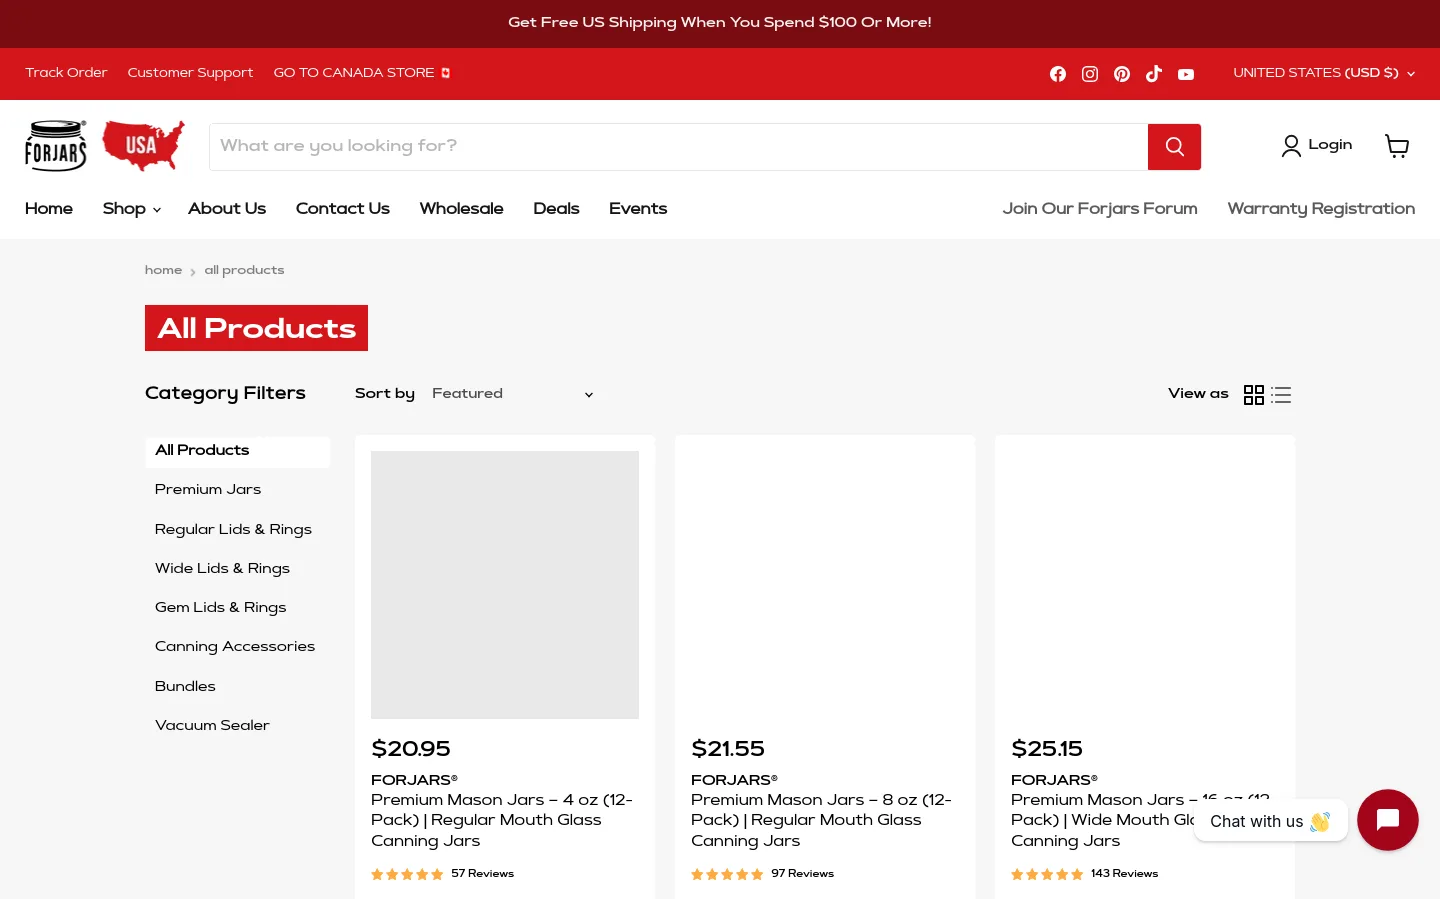The height and width of the screenshot is (899, 1440).
Task: Click the USA map logo
Action: point(143,145)
